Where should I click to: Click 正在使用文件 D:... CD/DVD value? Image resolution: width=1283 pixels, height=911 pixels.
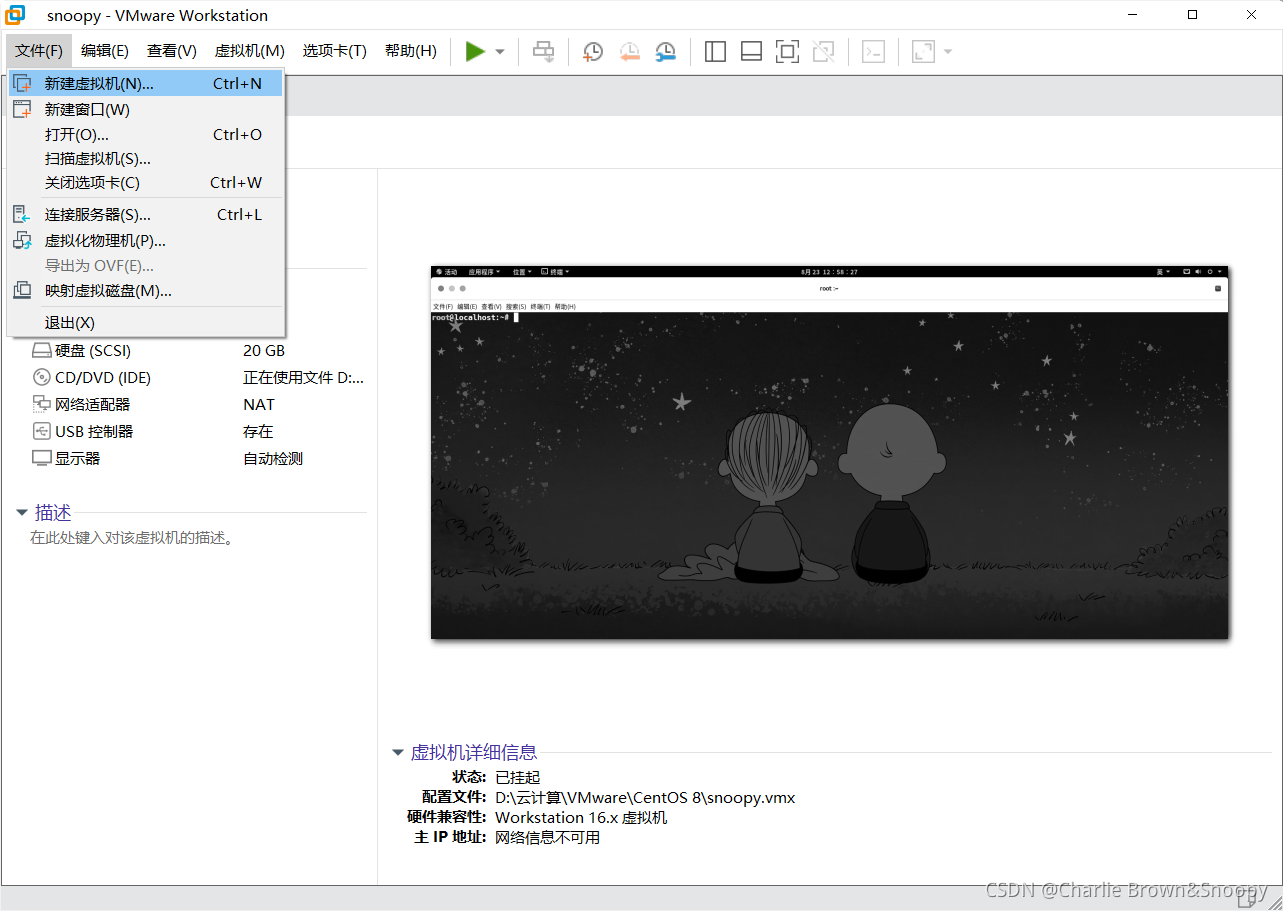point(304,378)
